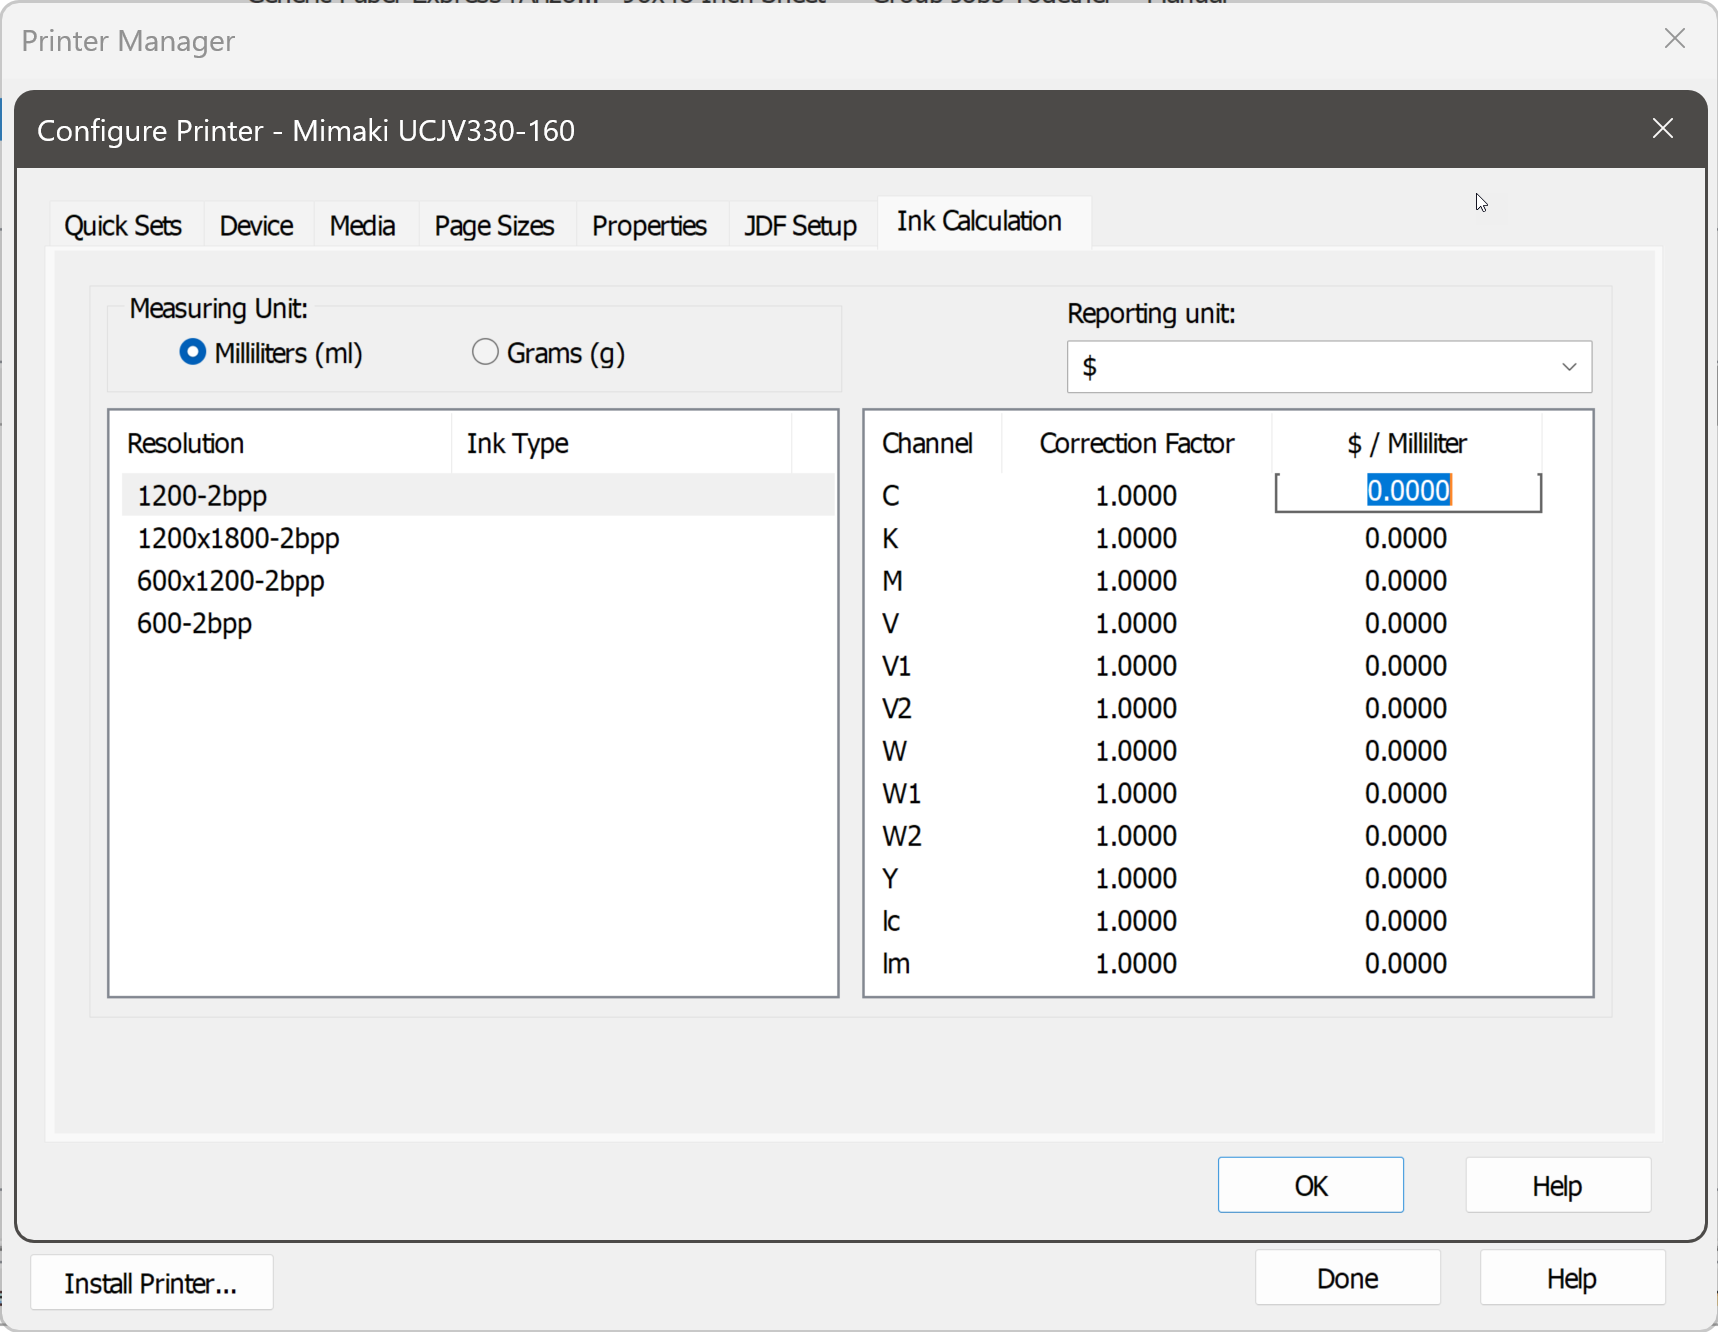Click the Ink Type column header

(x=622, y=443)
